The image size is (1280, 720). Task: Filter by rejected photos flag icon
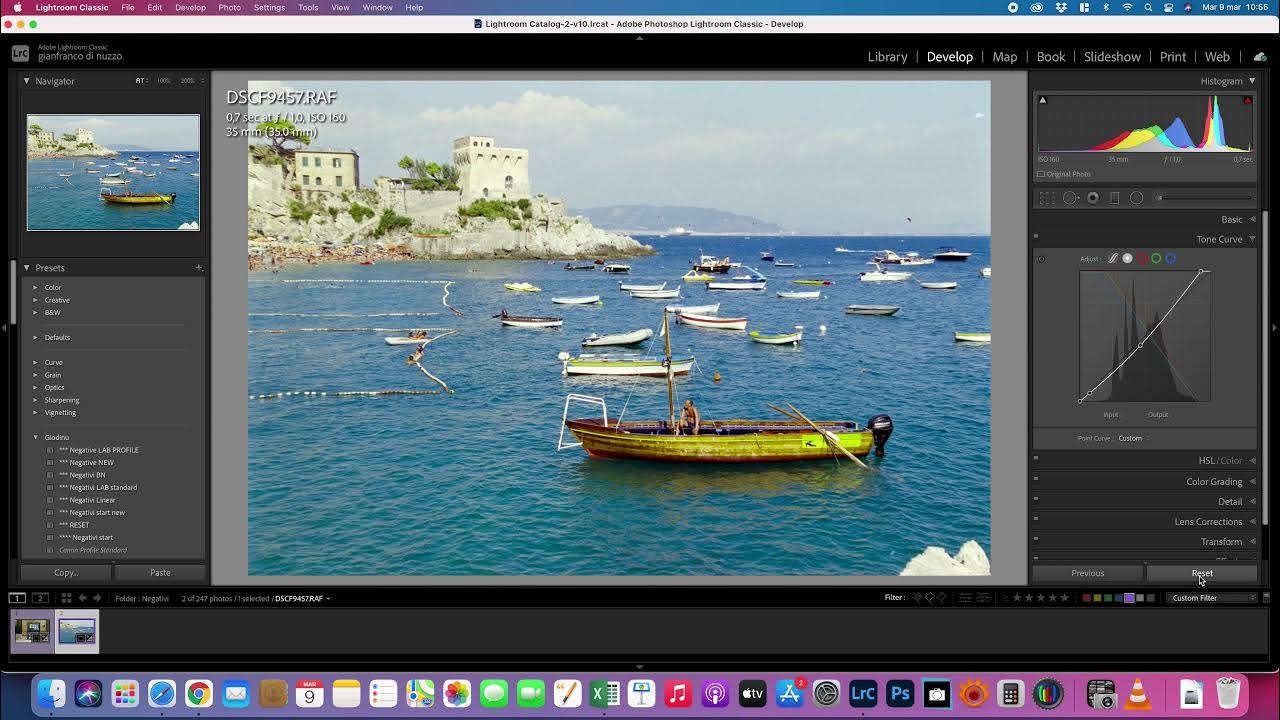pyautogui.click(x=941, y=598)
